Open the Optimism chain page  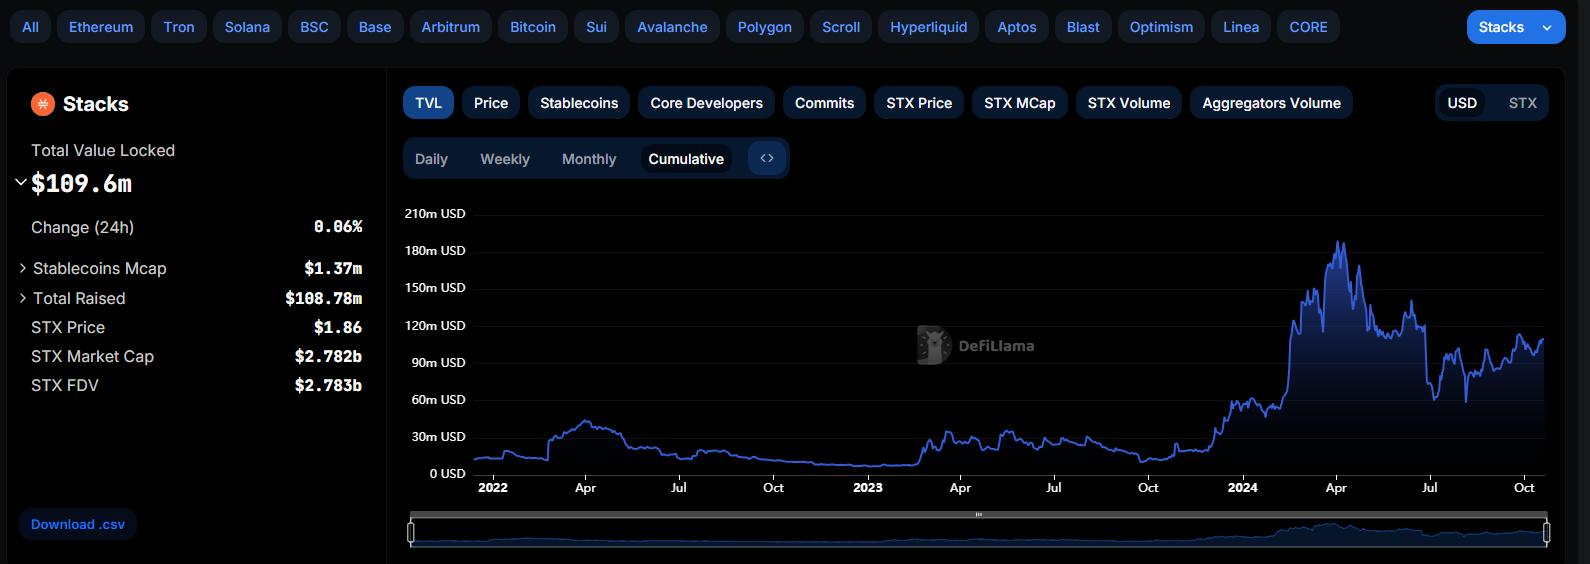[x=1161, y=27]
